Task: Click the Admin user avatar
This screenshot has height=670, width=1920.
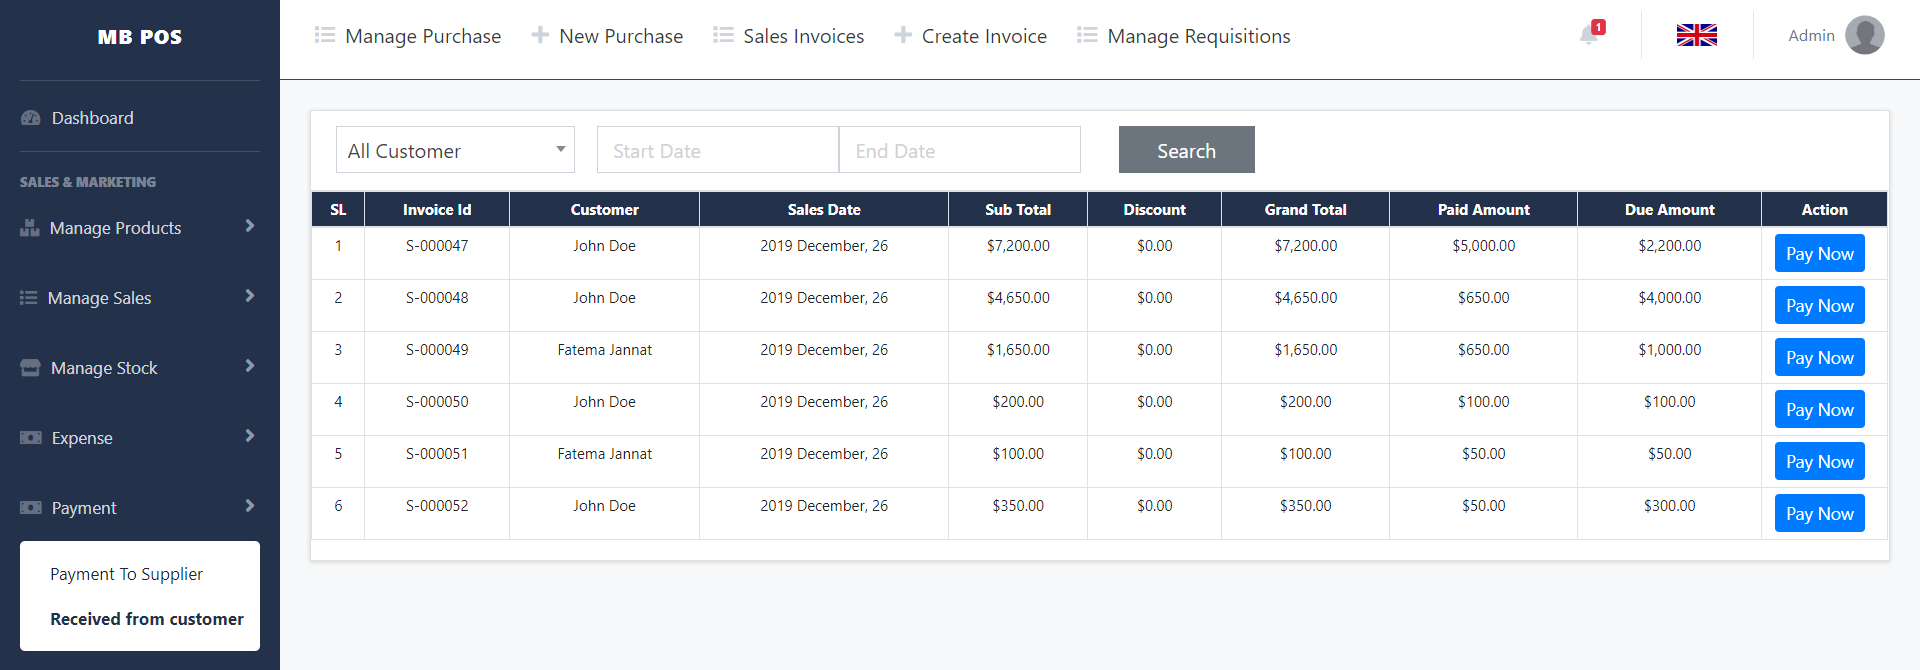Action: click(1864, 35)
